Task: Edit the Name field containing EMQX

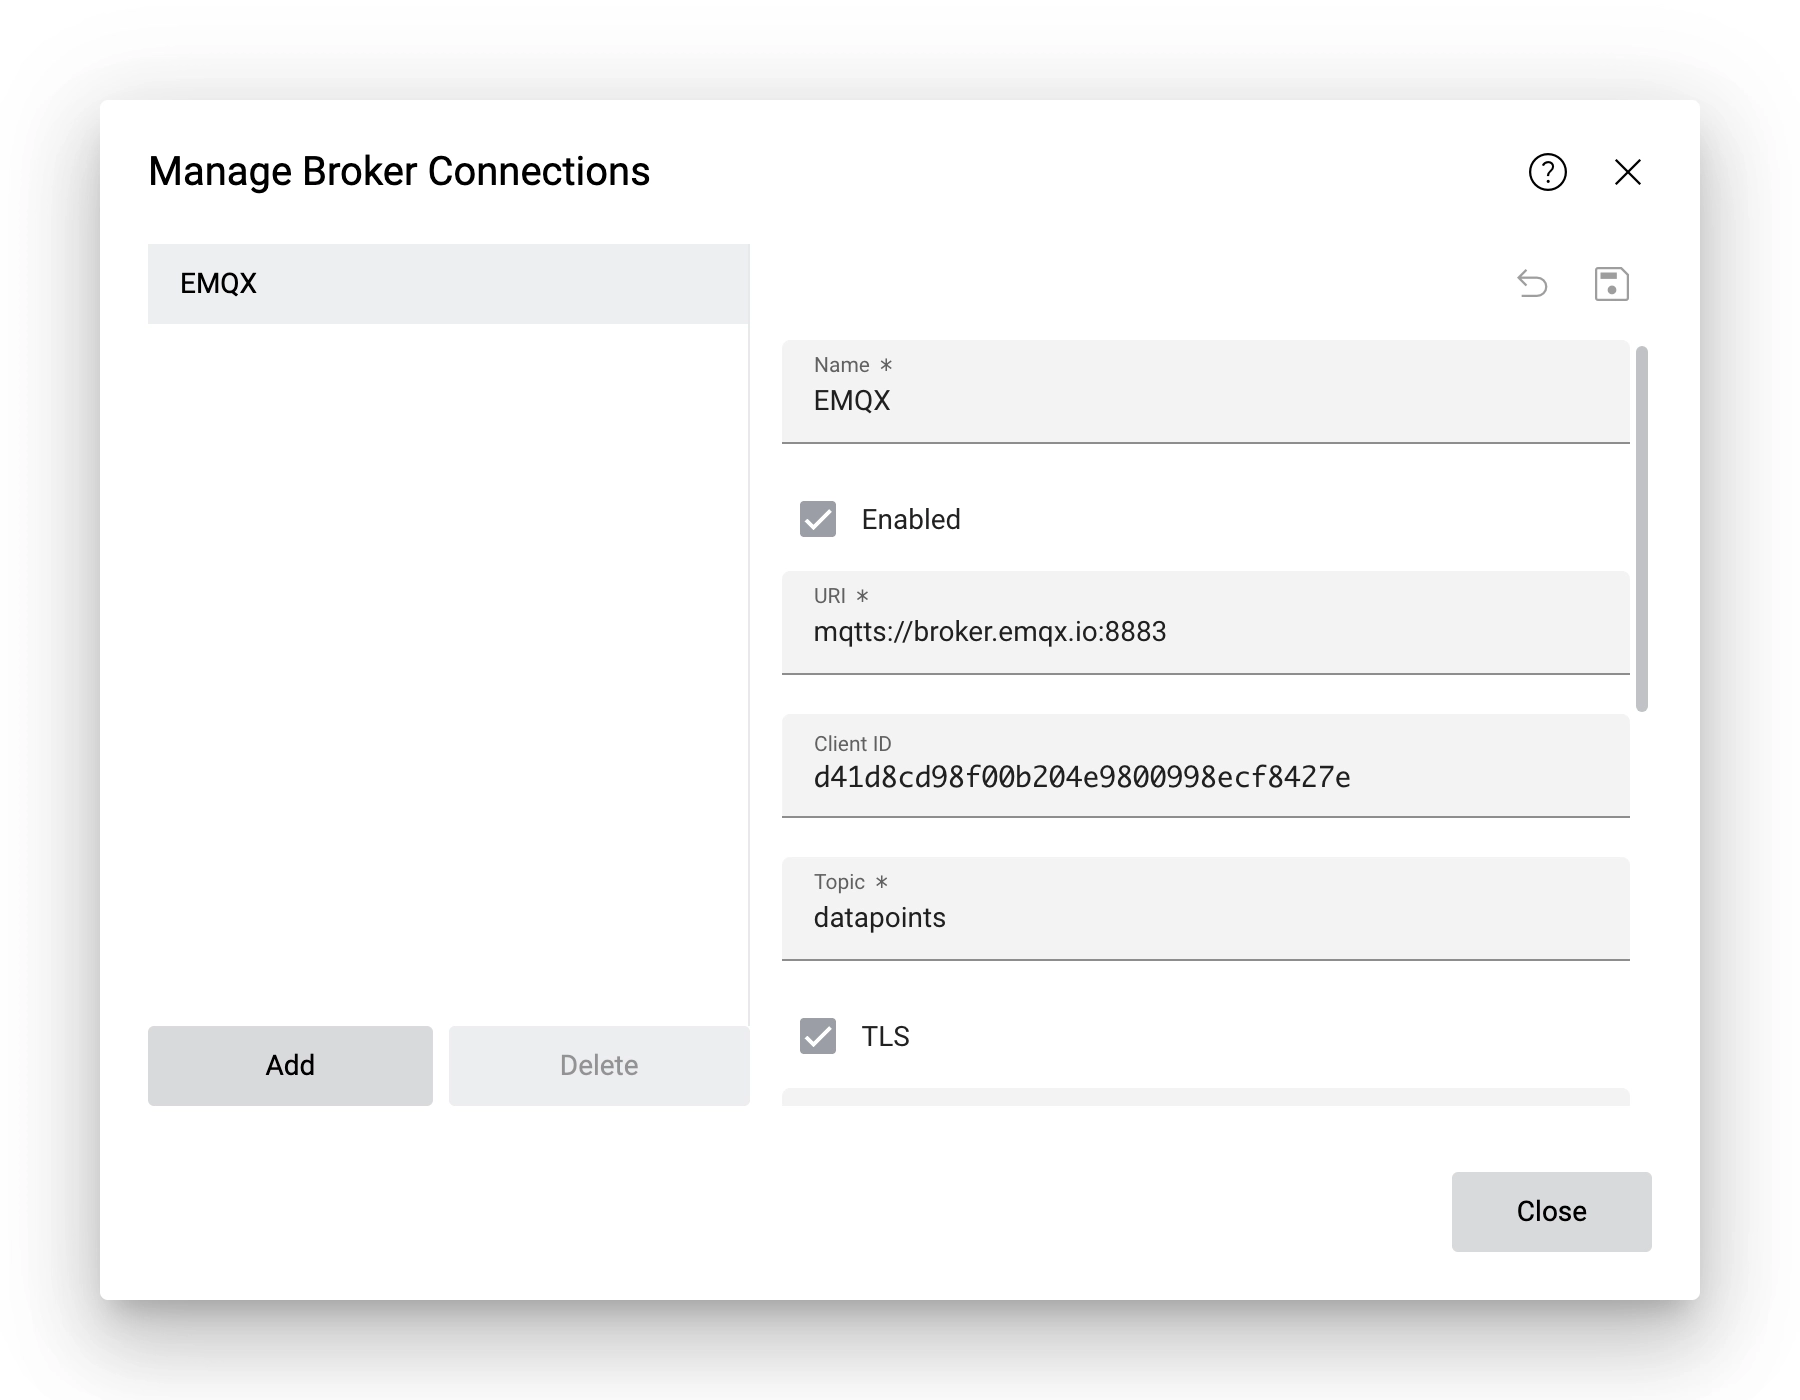Action: pos(1200,401)
